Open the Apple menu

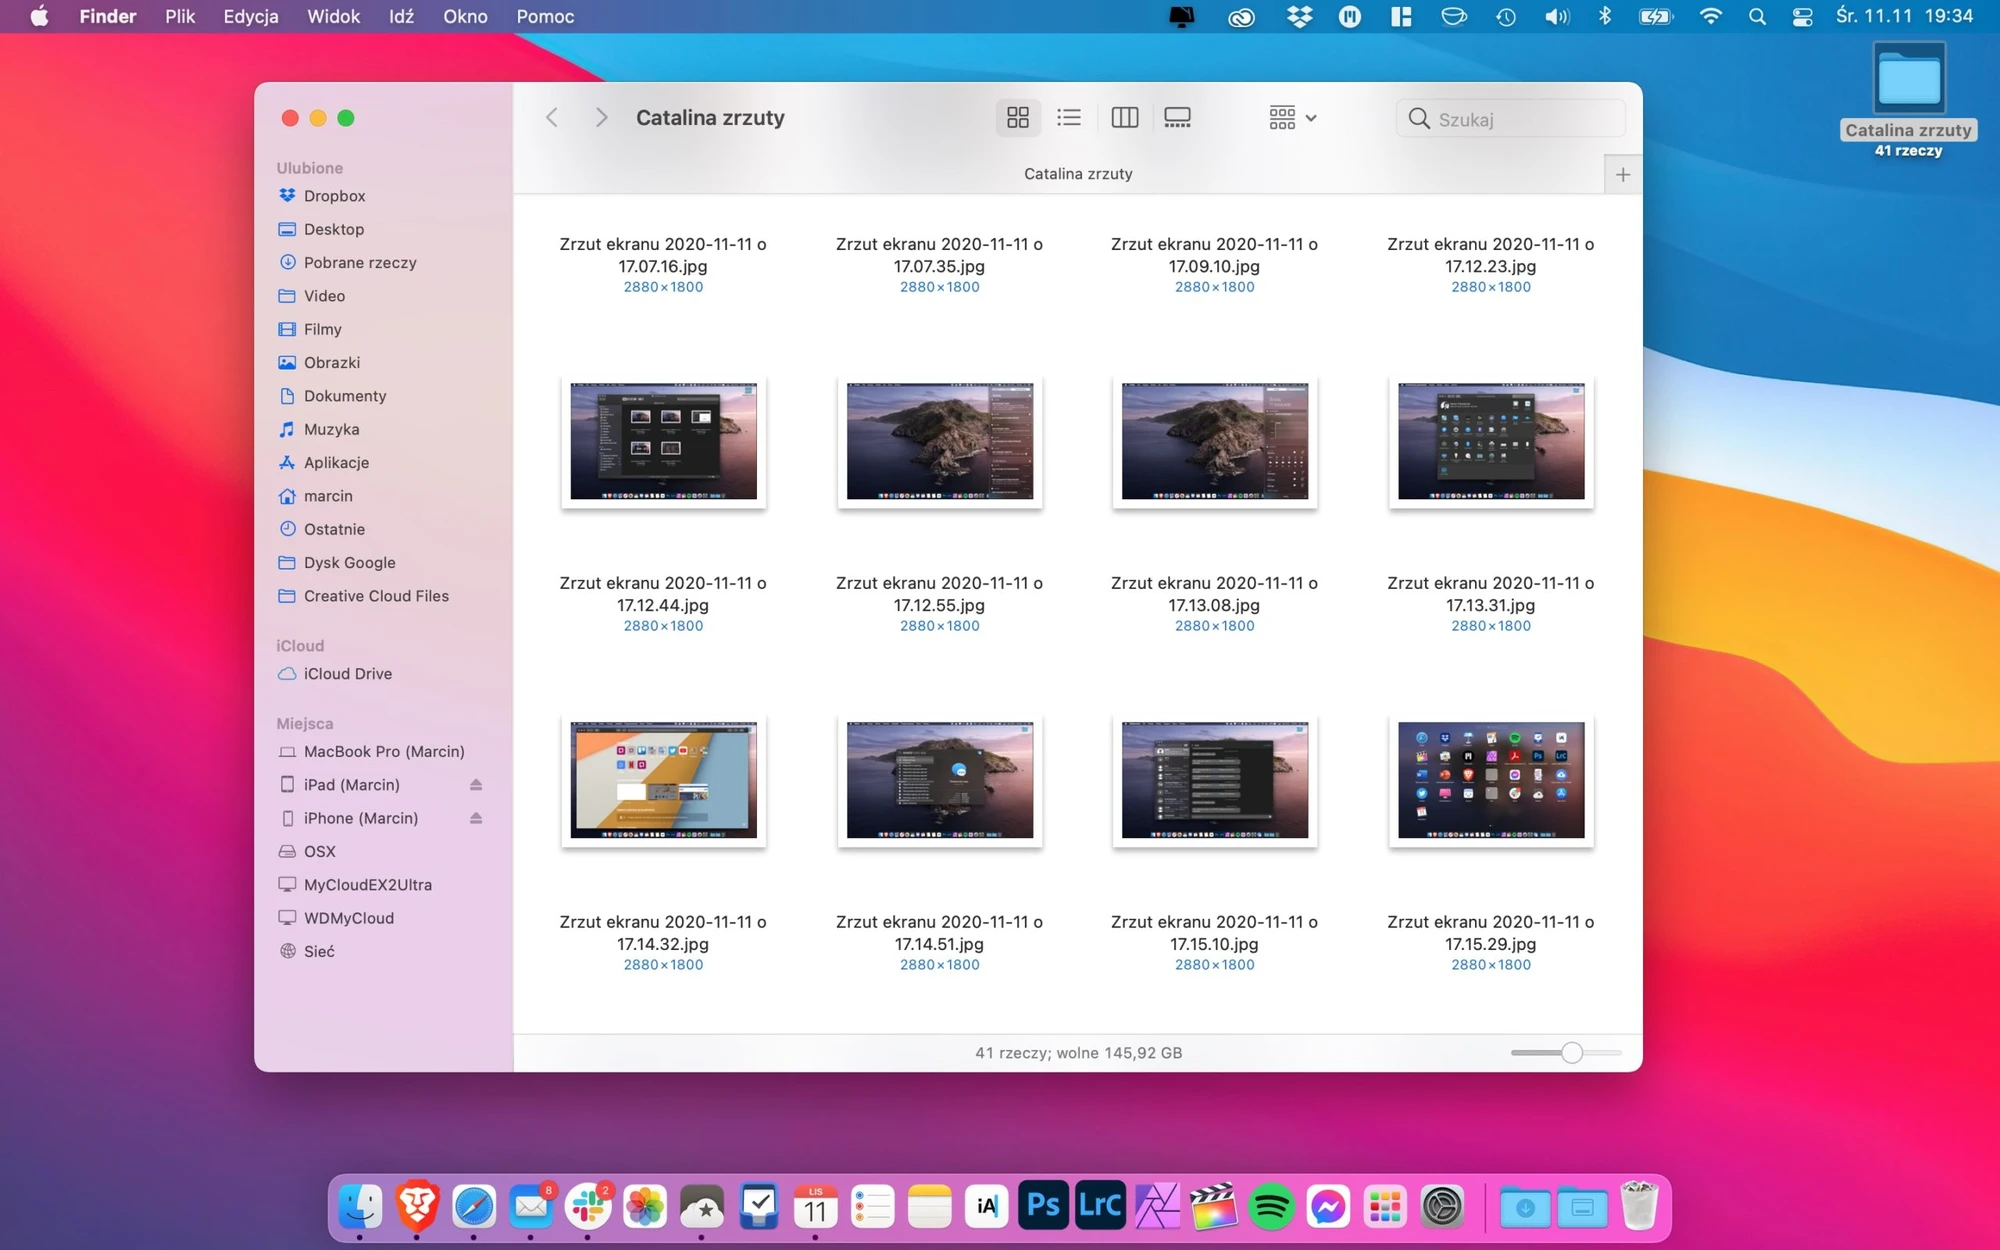pos(39,16)
